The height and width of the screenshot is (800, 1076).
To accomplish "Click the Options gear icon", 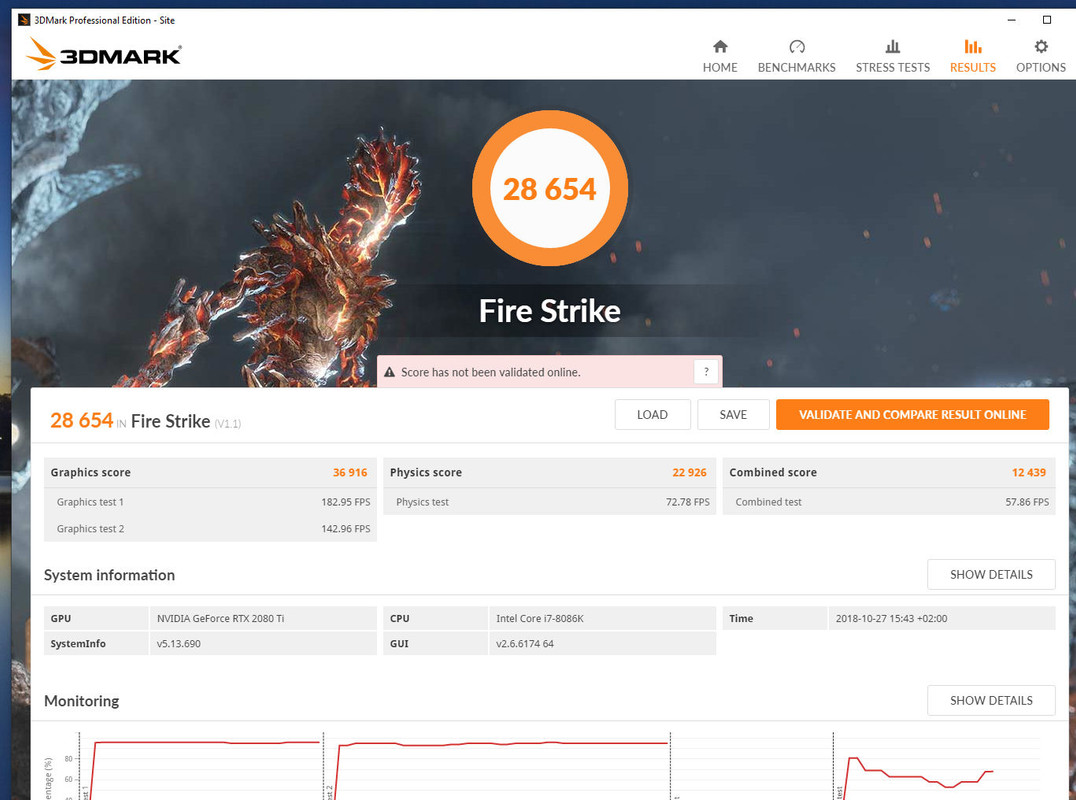I will tap(1041, 47).
